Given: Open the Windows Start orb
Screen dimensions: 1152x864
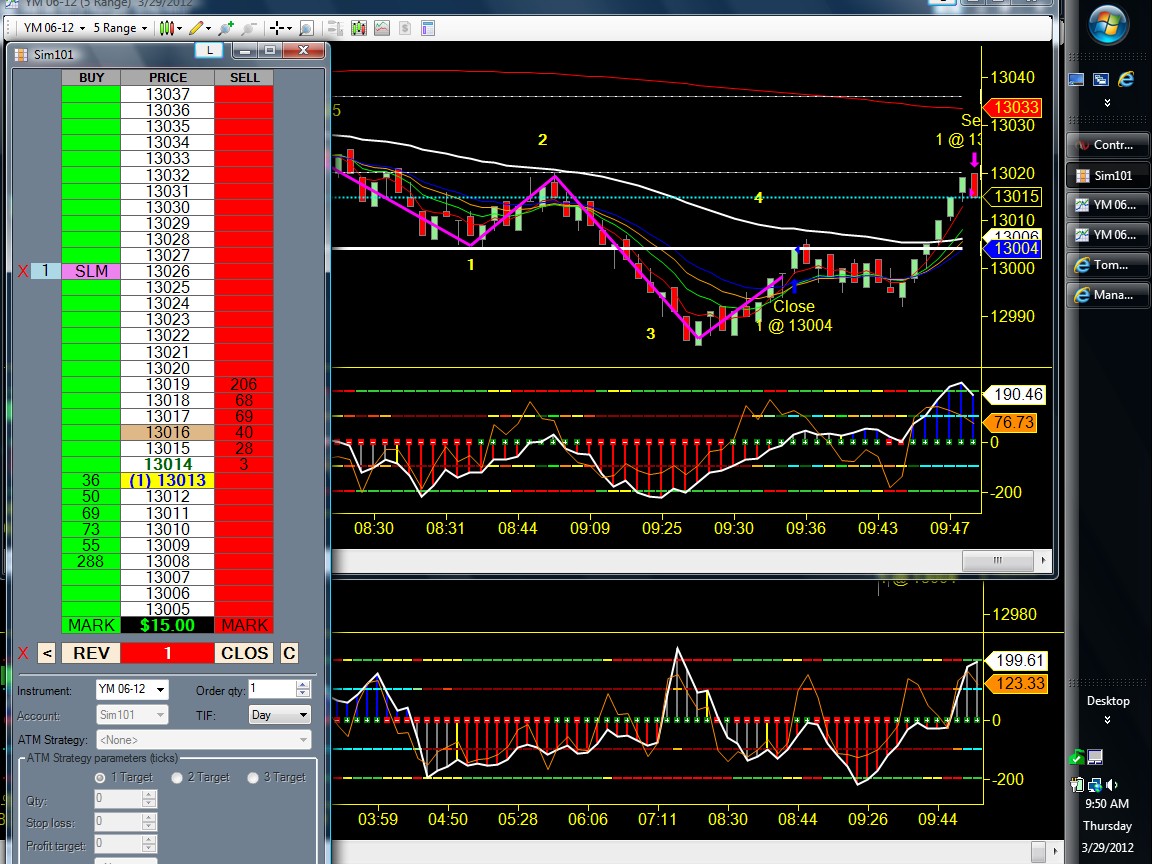Looking at the screenshot, I should tap(1107, 25).
